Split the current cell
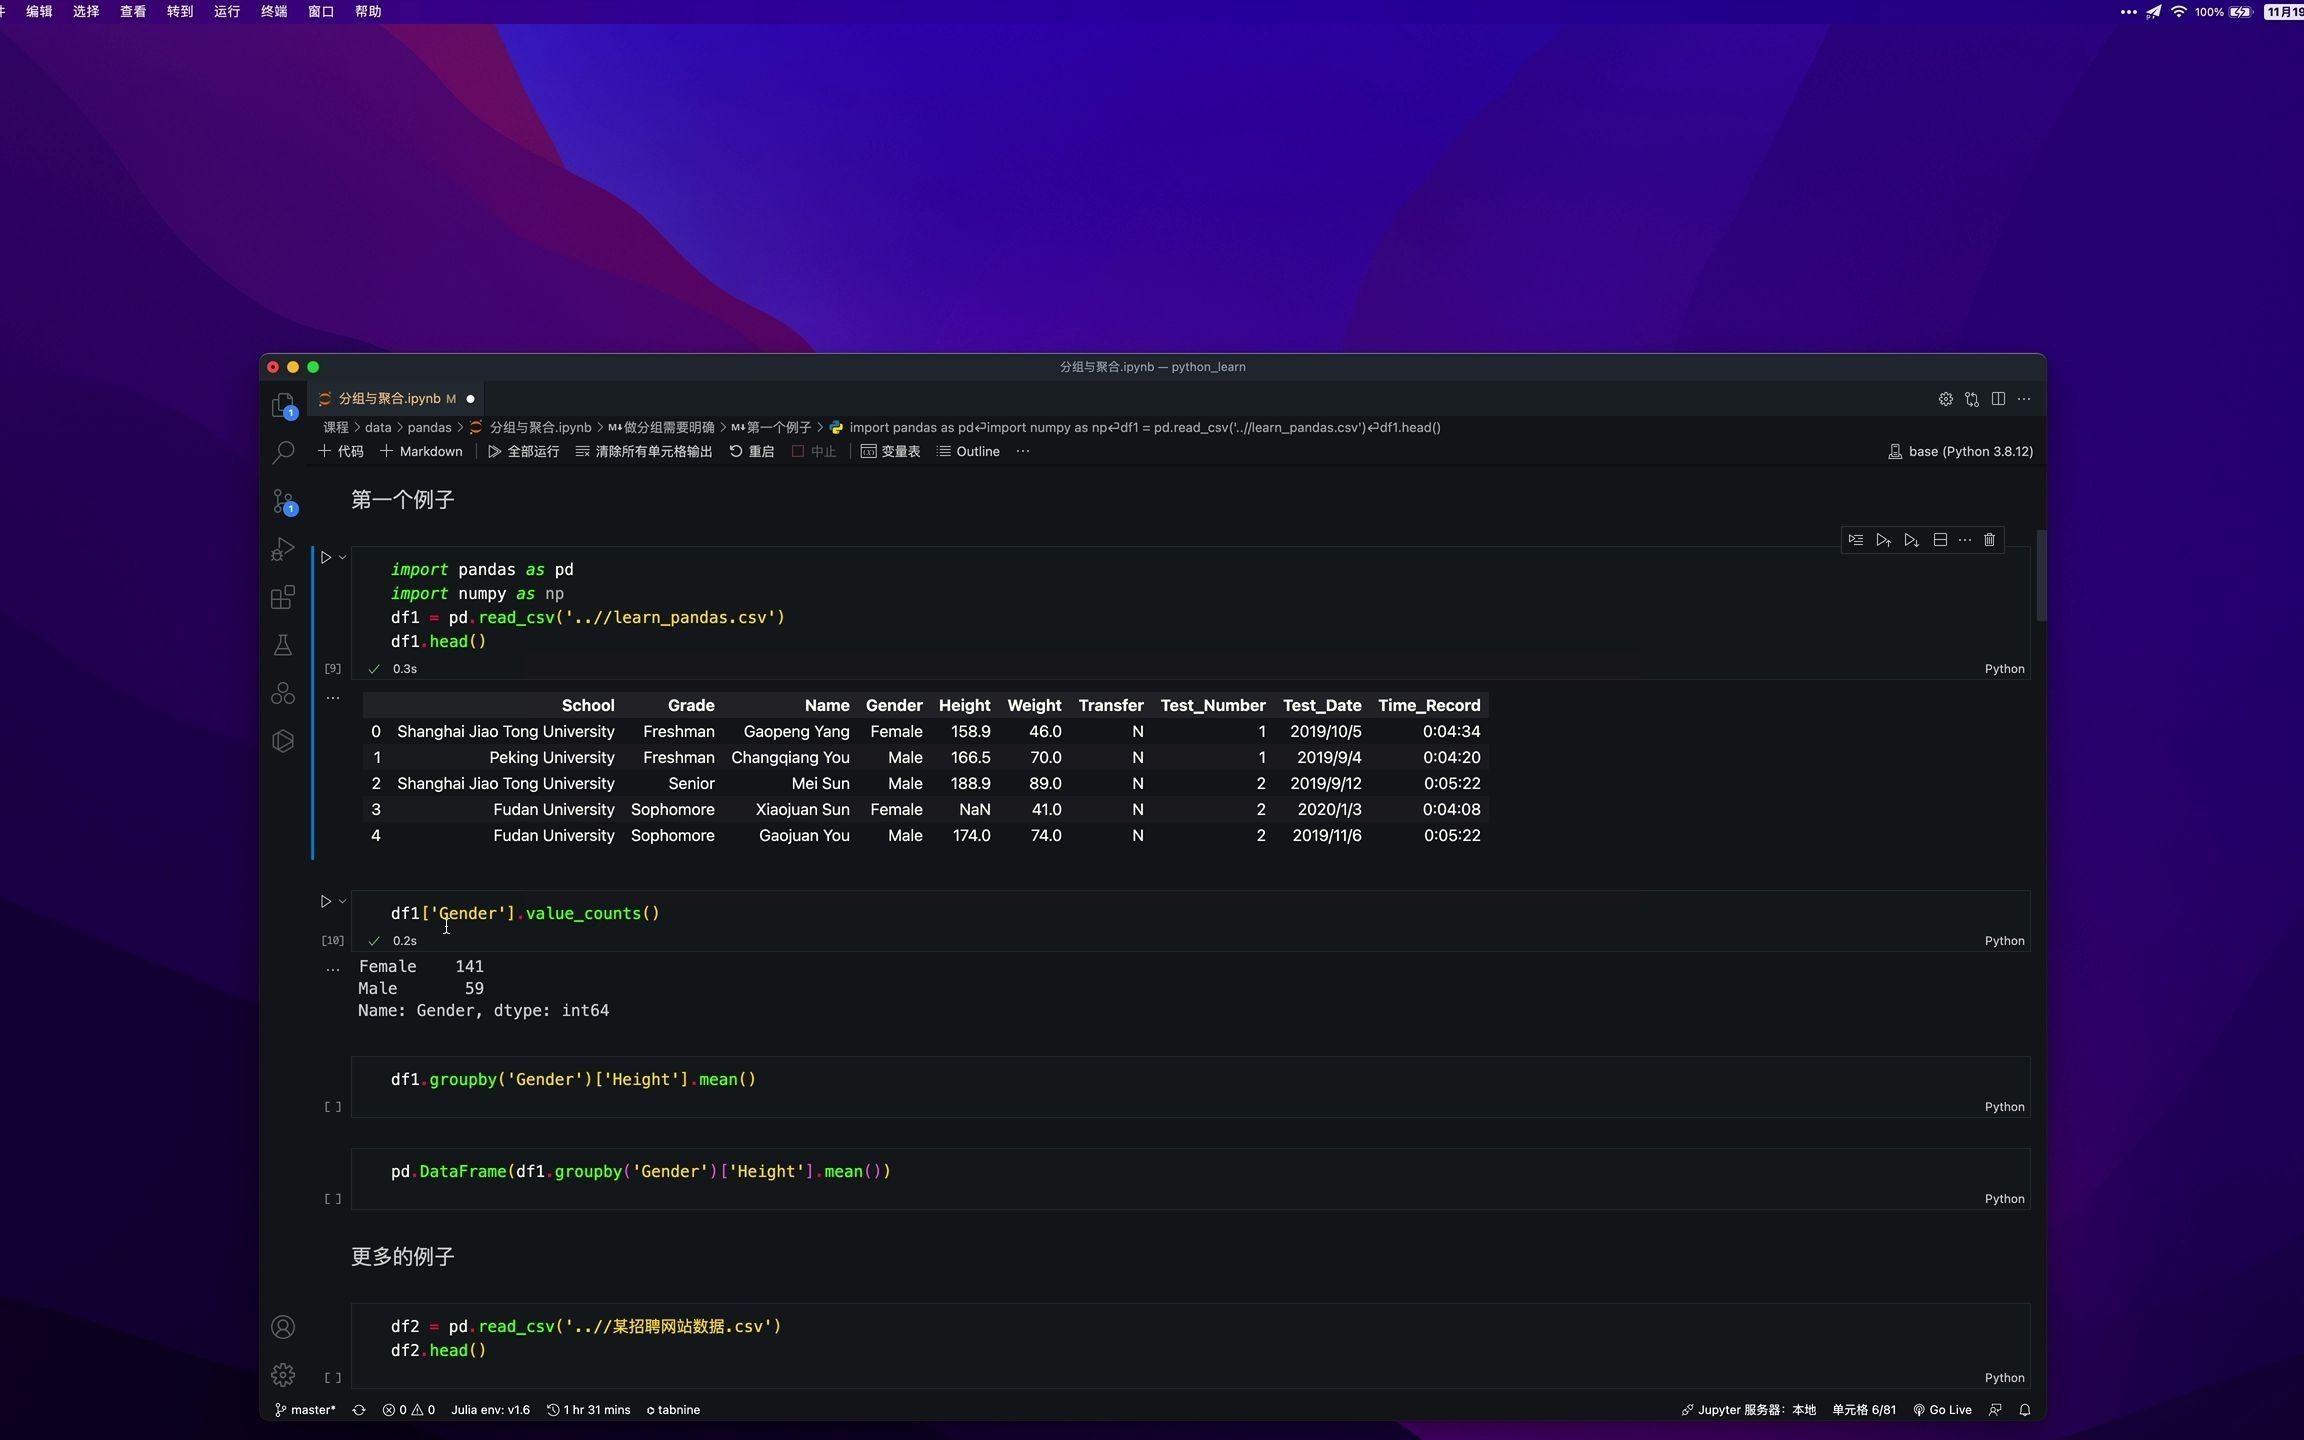This screenshot has width=2304, height=1440. tap(1940, 540)
